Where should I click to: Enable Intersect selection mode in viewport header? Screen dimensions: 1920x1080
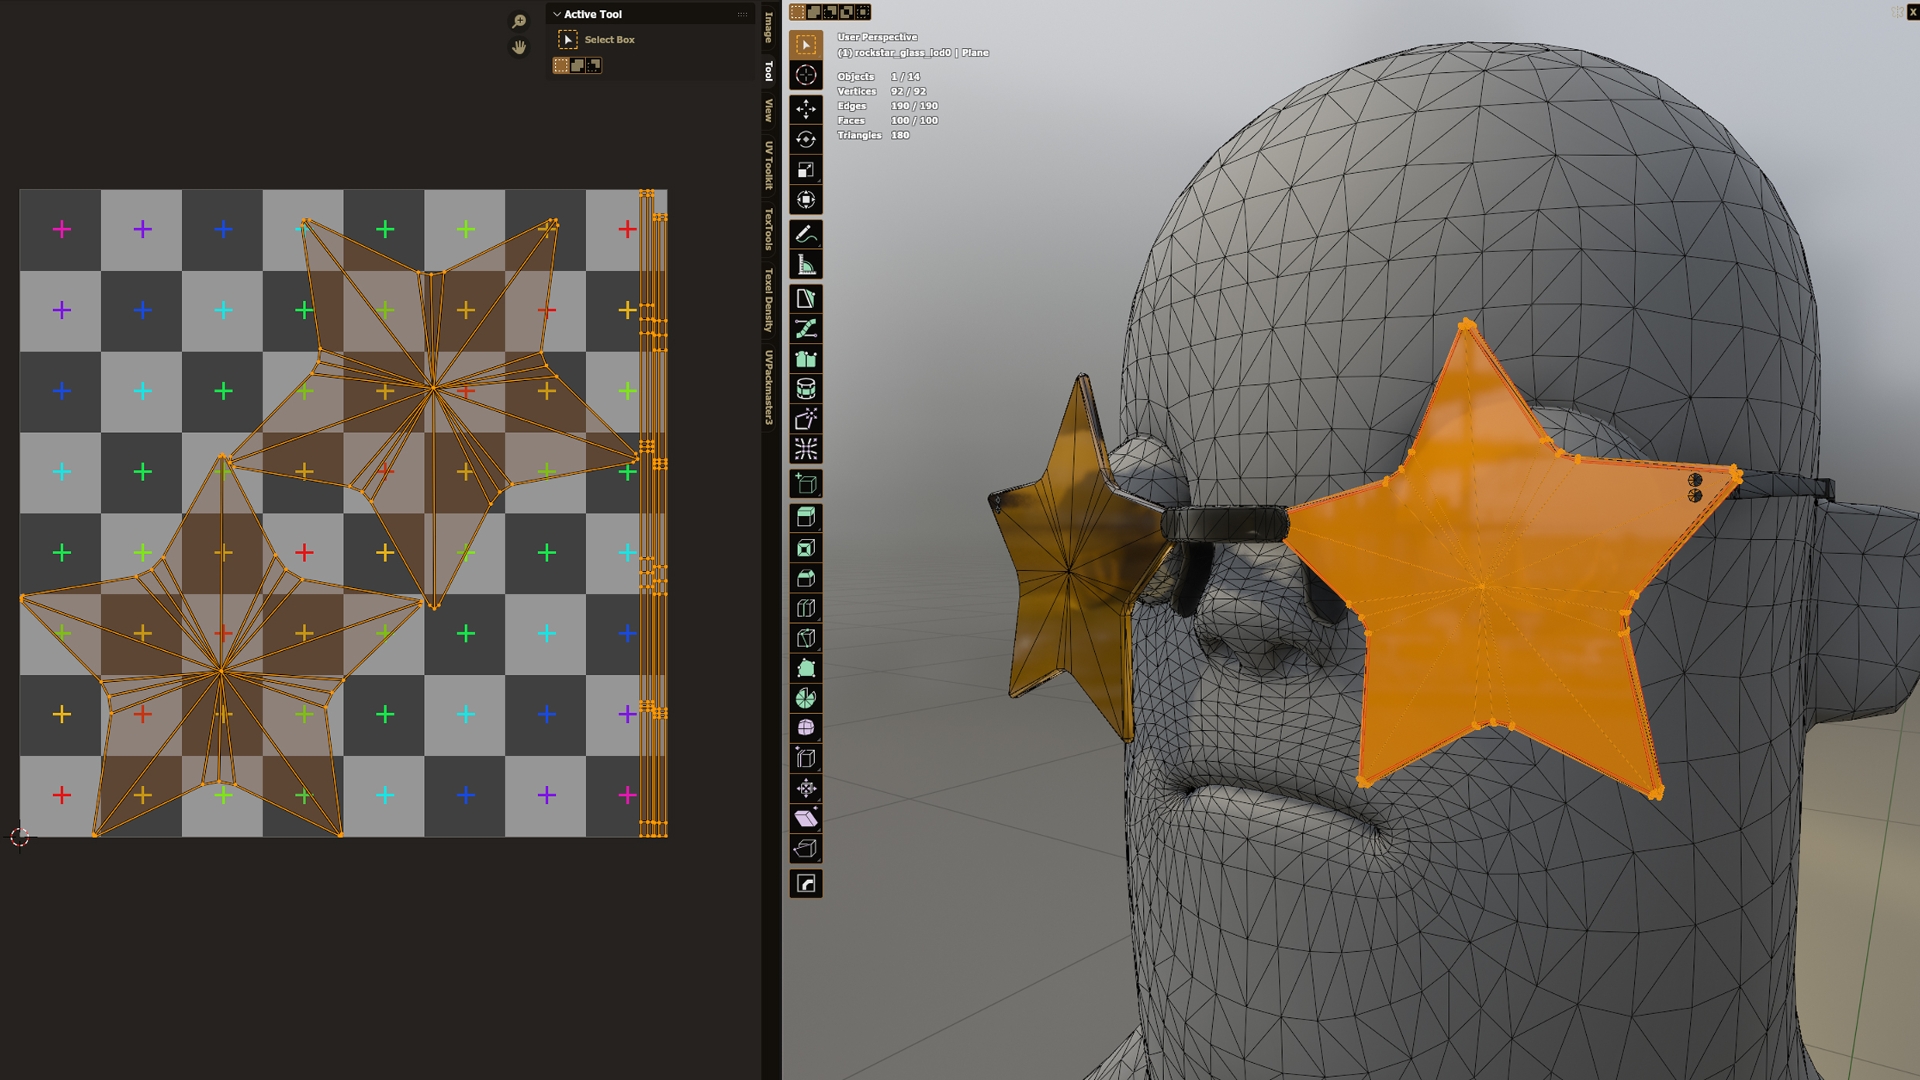(862, 12)
